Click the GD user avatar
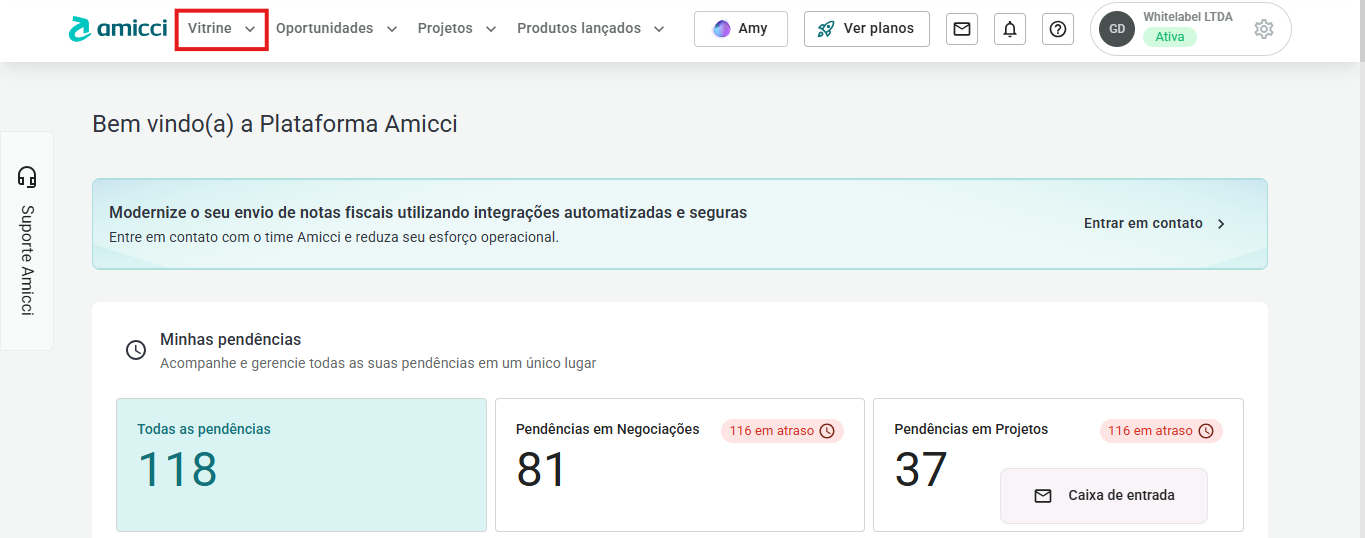1365x538 pixels. click(1116, 29)
